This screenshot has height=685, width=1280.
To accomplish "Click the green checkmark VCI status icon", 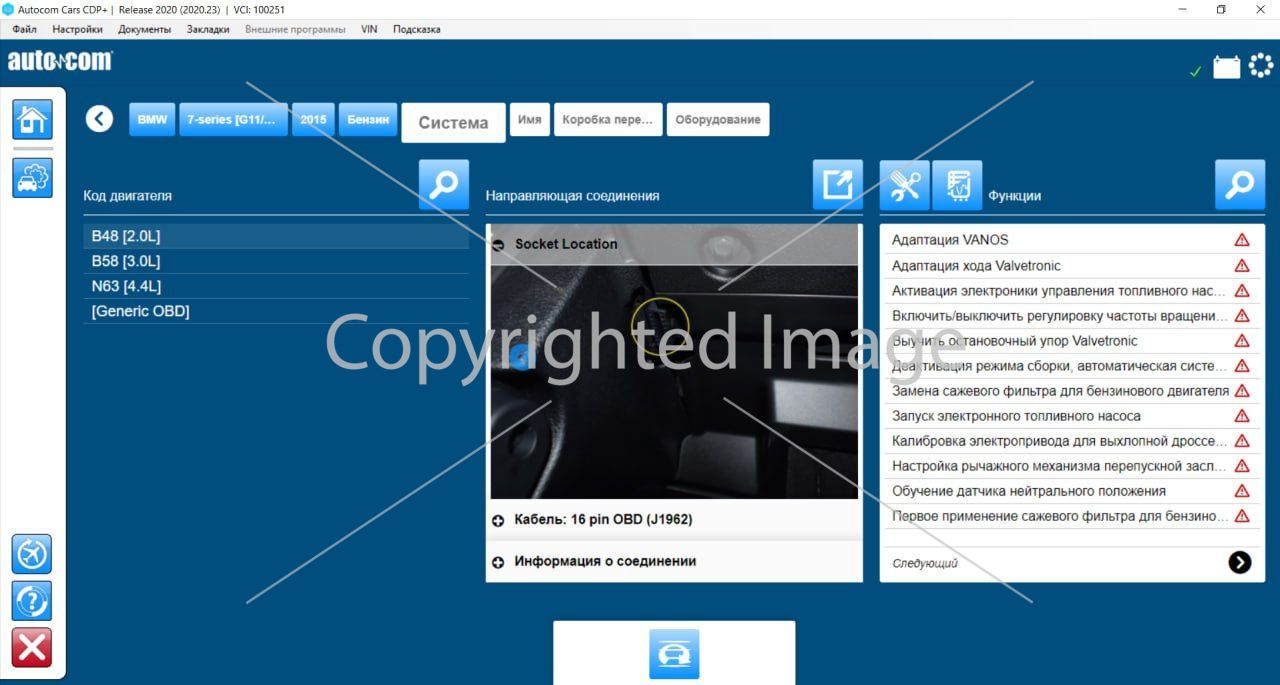I will coord(1195,72).
